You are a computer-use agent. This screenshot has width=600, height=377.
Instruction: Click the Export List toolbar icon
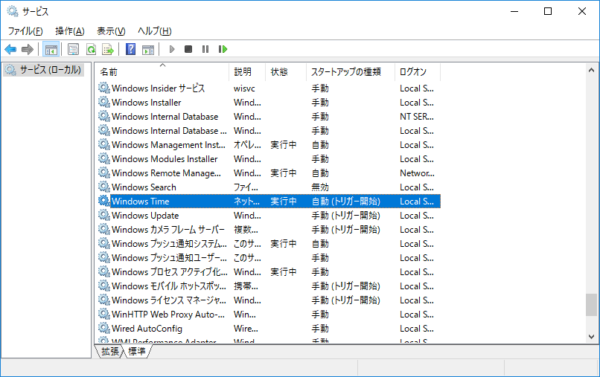[x=108, y=49]
